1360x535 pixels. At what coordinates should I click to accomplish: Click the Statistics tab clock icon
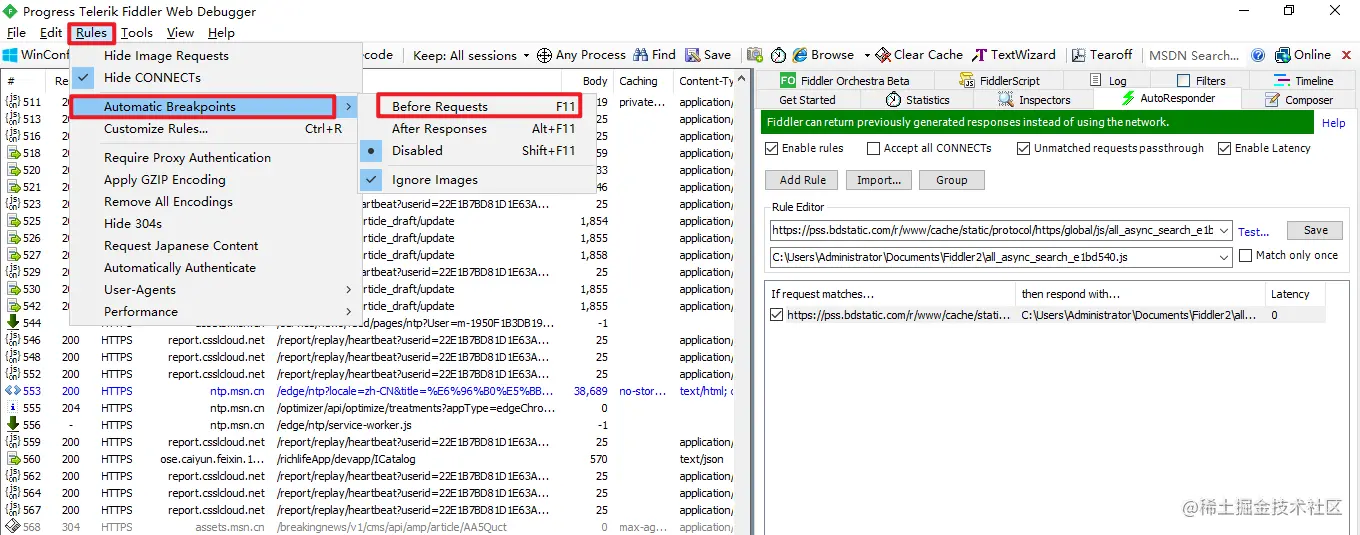pyautogui.click(x=894, y=99)
